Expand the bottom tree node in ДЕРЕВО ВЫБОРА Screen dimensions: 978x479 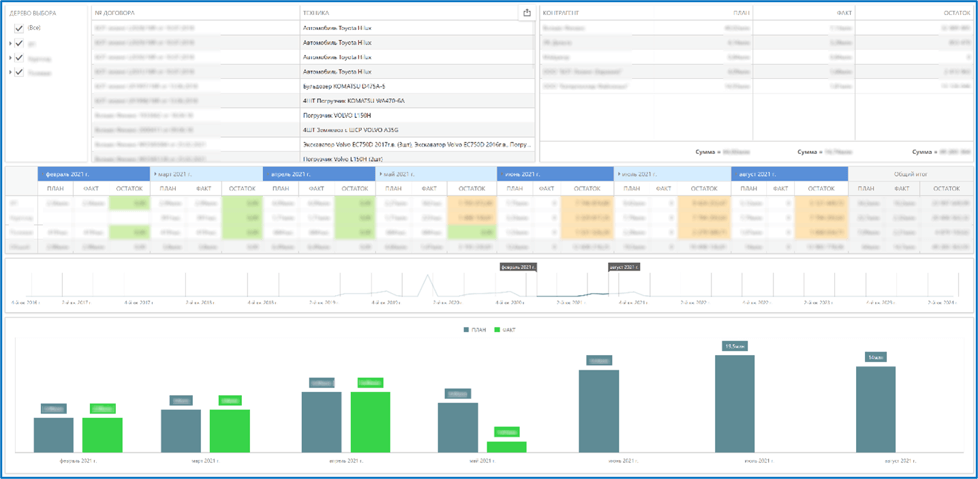click(x=10, y=72)
